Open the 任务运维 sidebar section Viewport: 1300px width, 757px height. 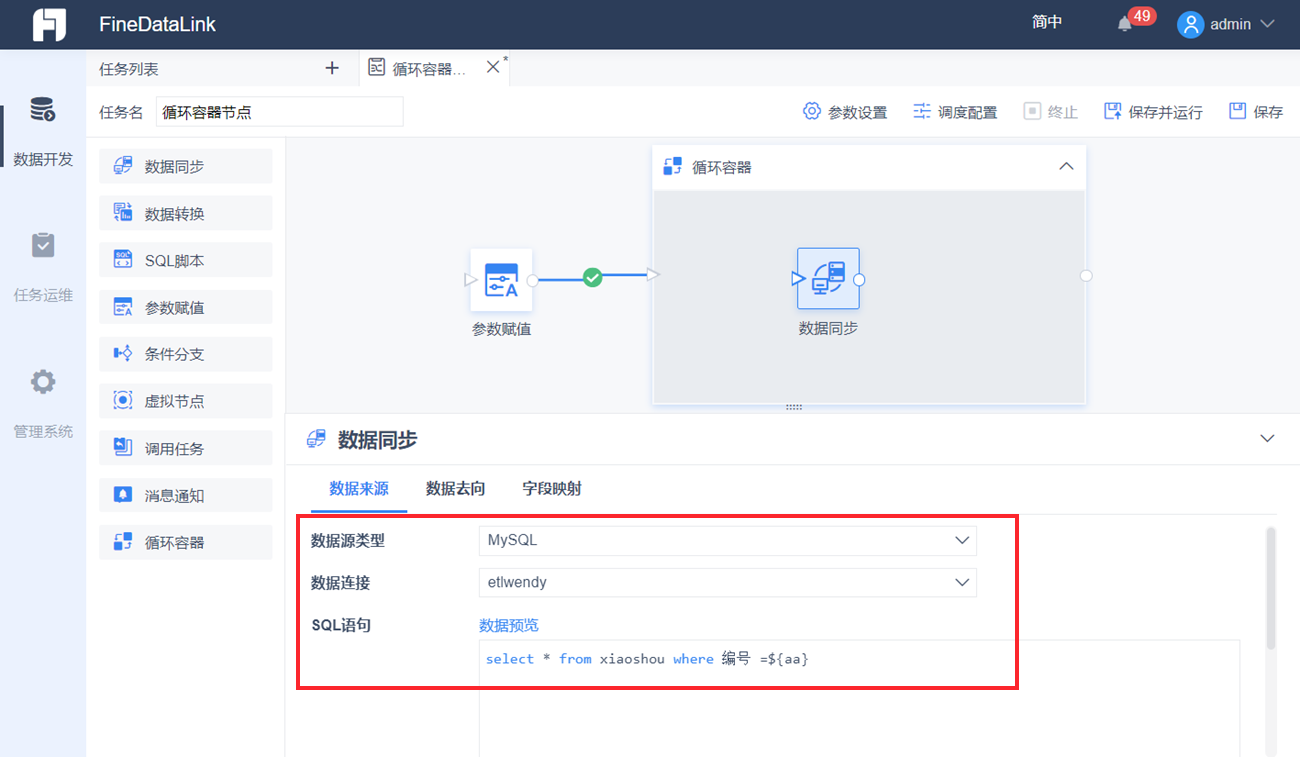click(x=43, y=268)
